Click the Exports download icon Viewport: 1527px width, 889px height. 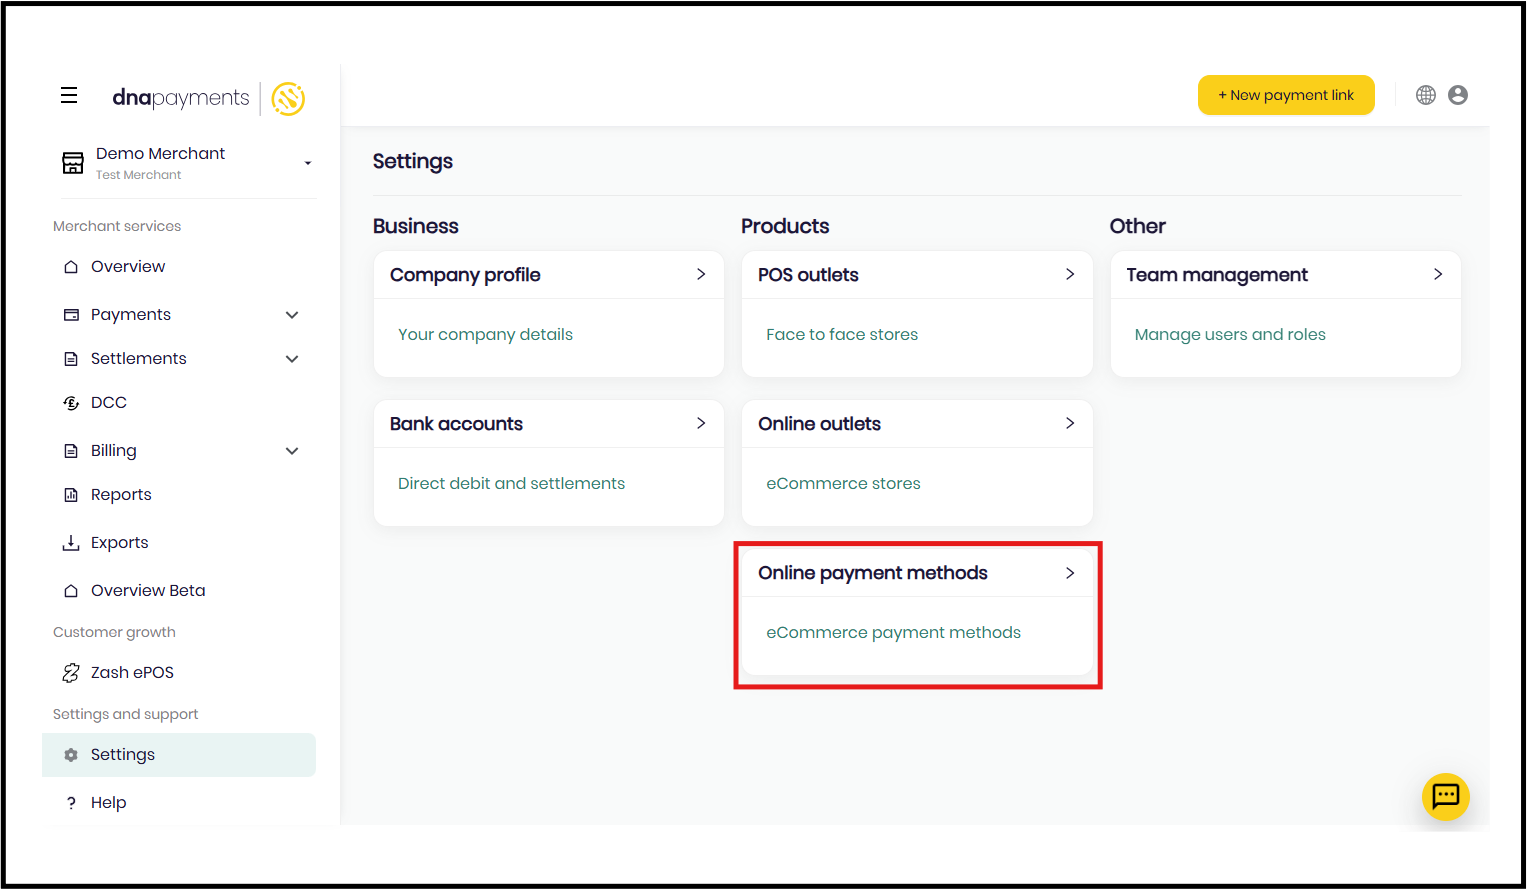click(x=71, y=543)
